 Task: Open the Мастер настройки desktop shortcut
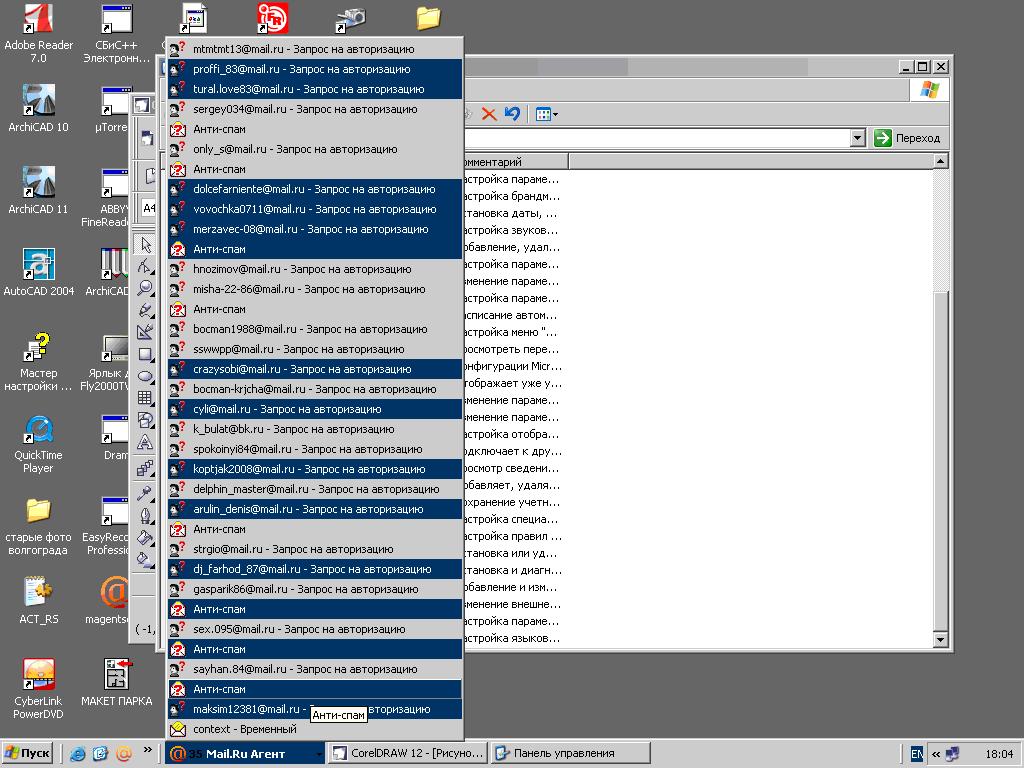[39, 362]
